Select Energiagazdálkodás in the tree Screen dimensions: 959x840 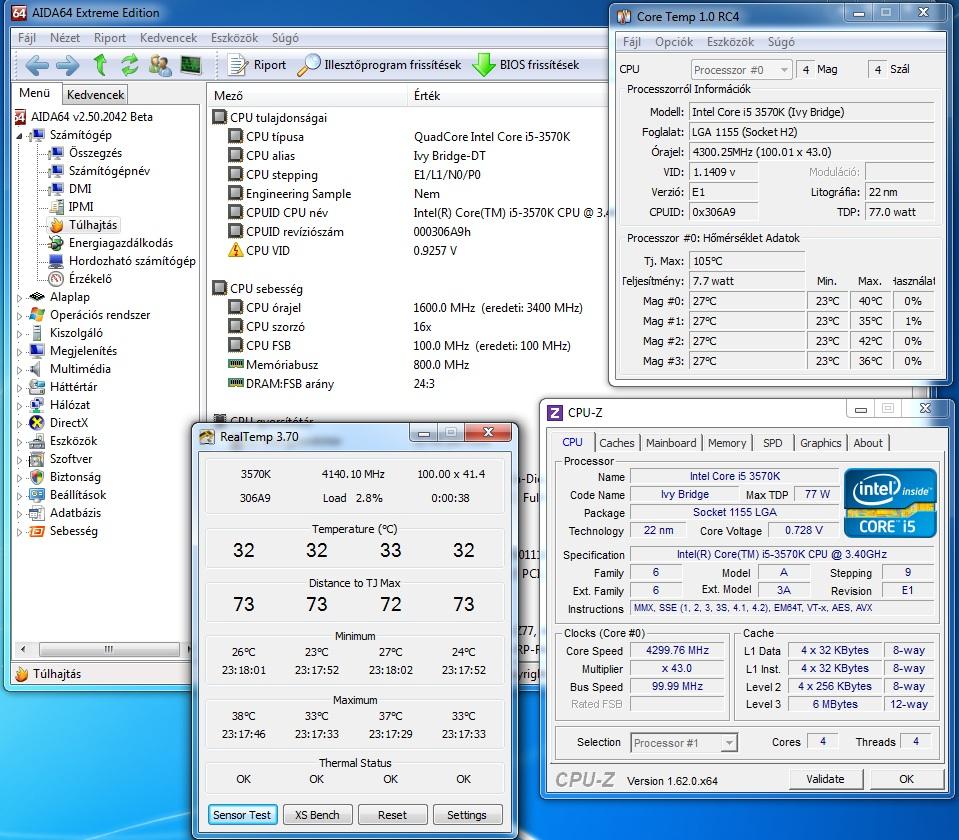click(120, 243)
